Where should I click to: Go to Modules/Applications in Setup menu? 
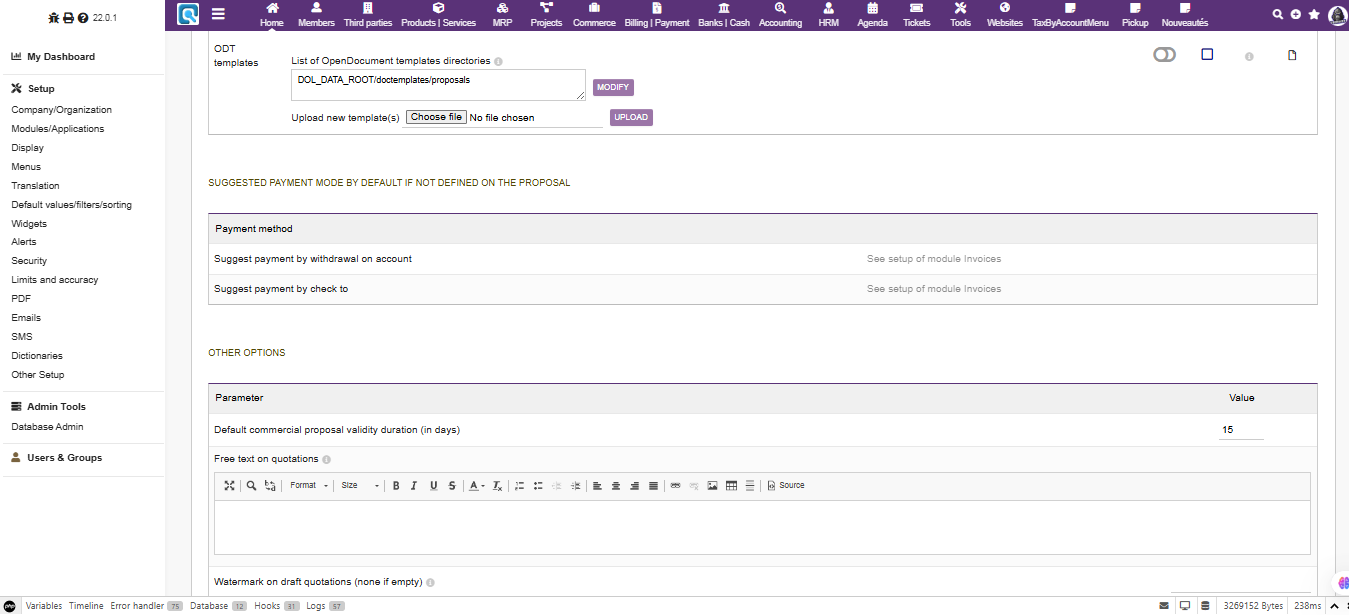57,129
